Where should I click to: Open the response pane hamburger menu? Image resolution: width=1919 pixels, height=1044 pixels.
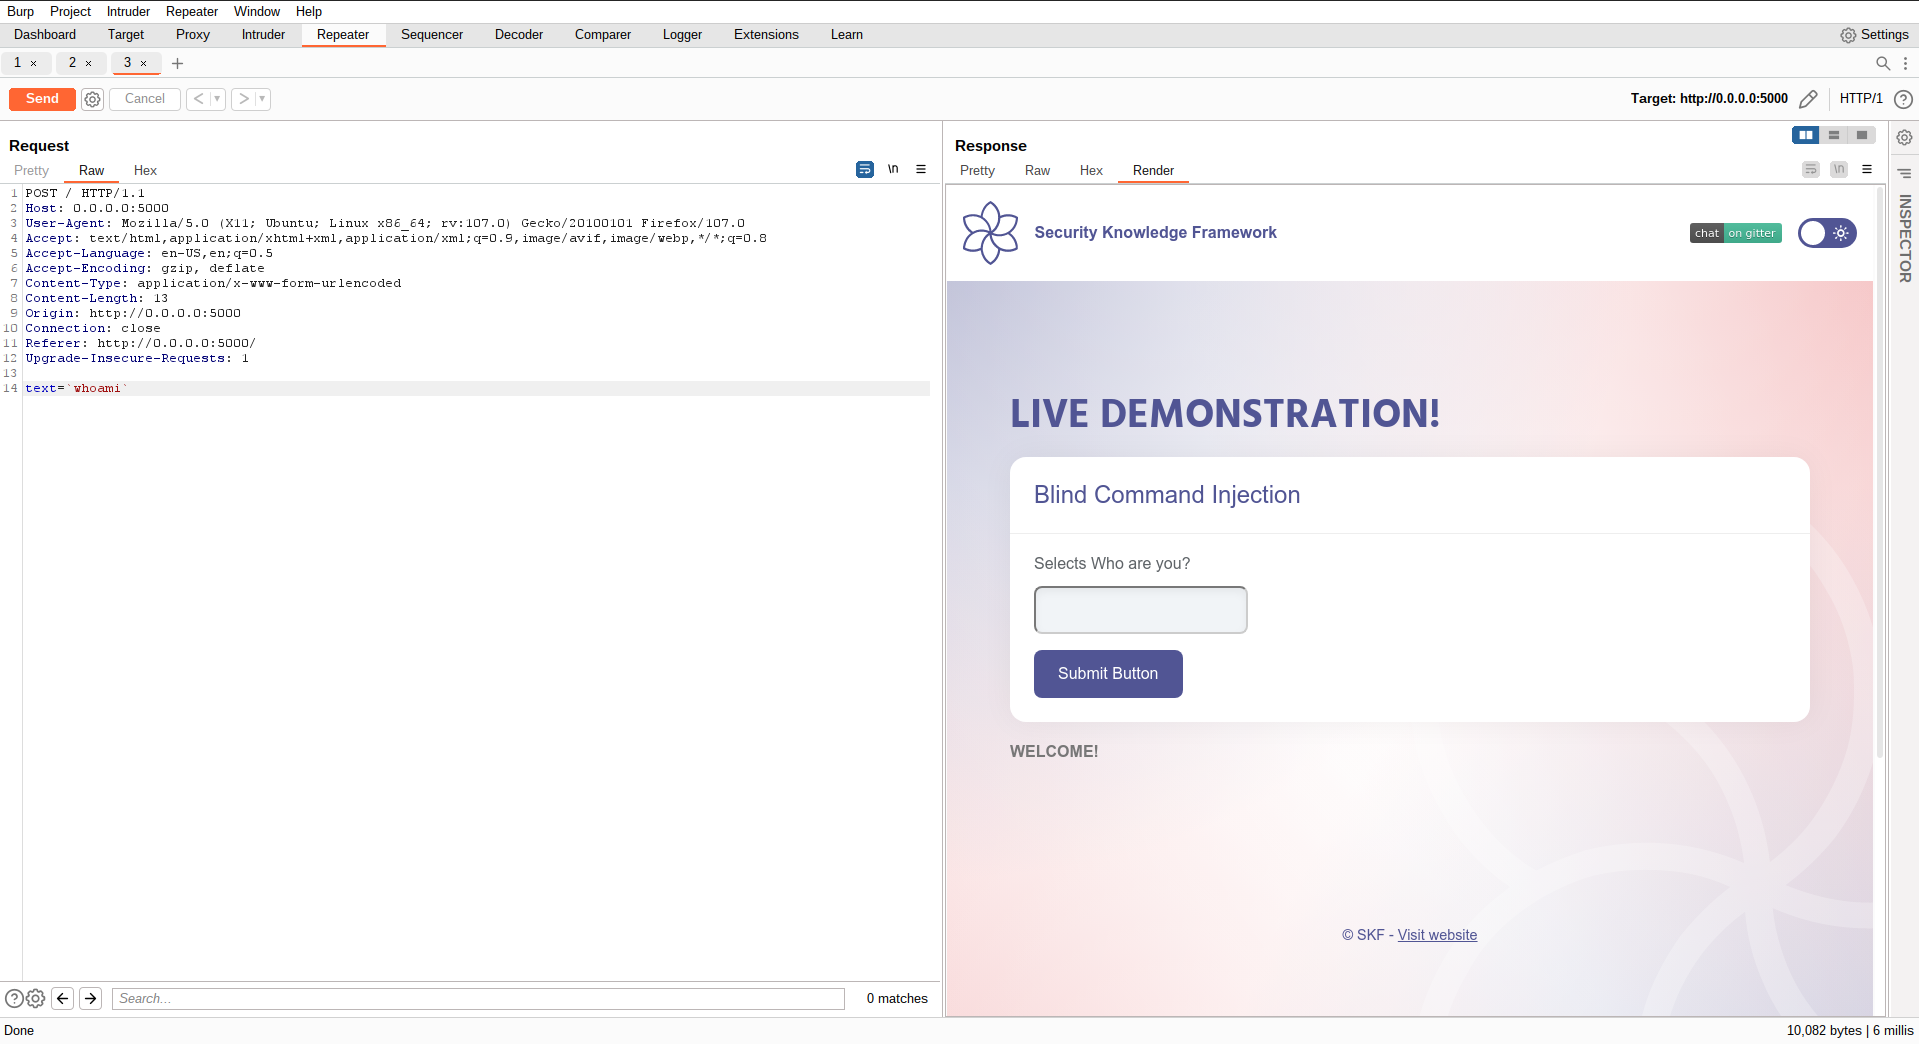click(1867, 170)
